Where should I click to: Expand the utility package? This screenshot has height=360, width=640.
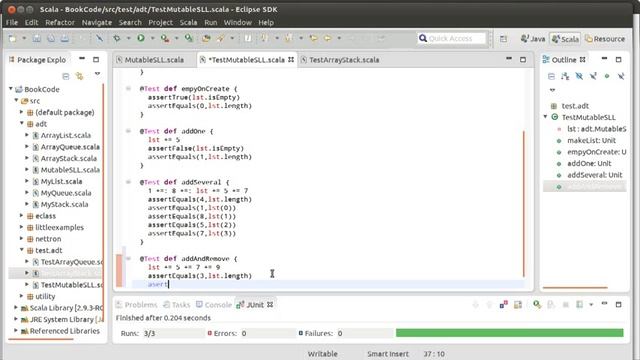(x=22, y=296)
